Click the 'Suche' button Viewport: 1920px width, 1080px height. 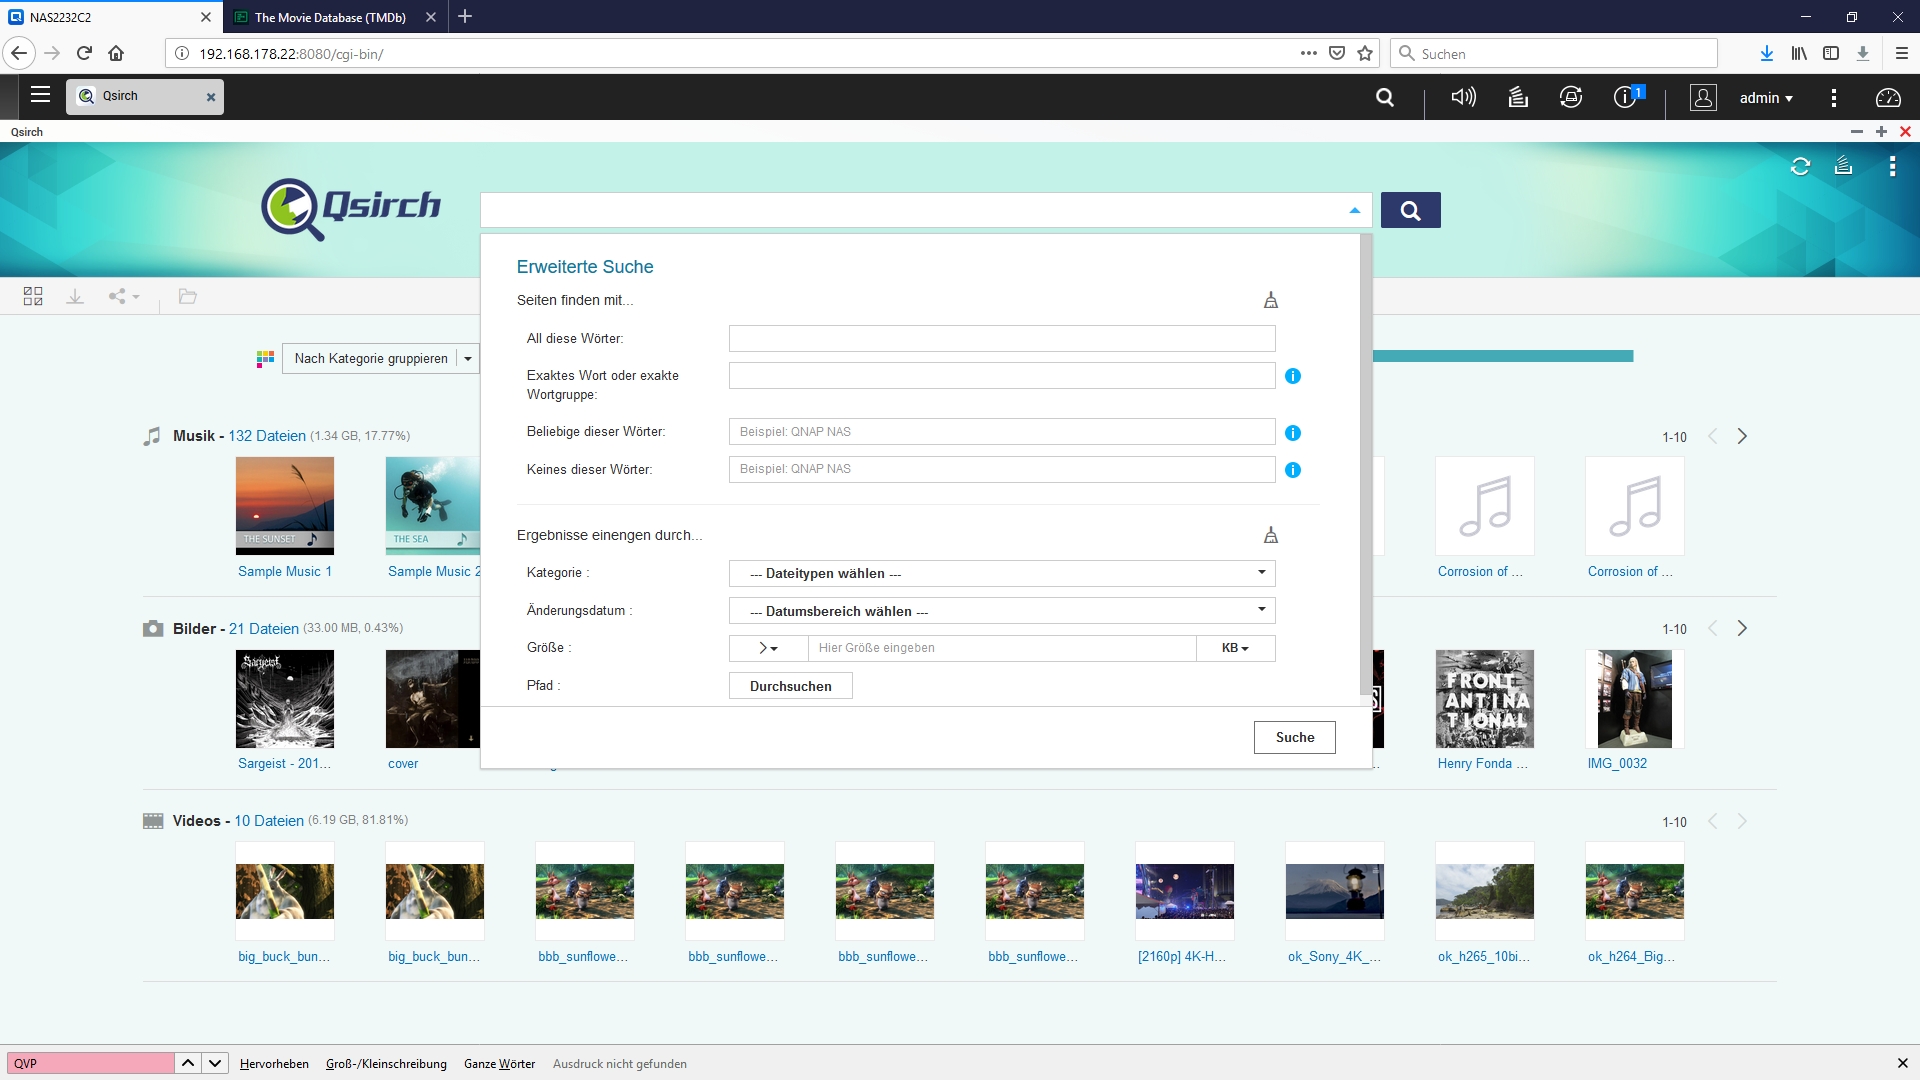1294,737
